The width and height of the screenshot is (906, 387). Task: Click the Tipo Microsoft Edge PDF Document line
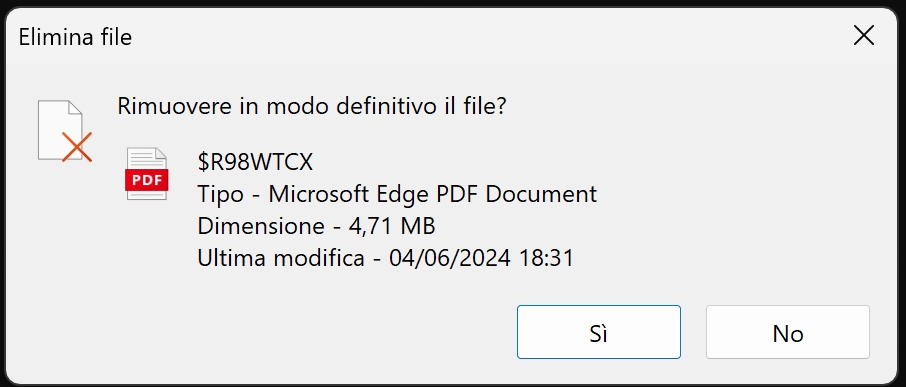397,194
